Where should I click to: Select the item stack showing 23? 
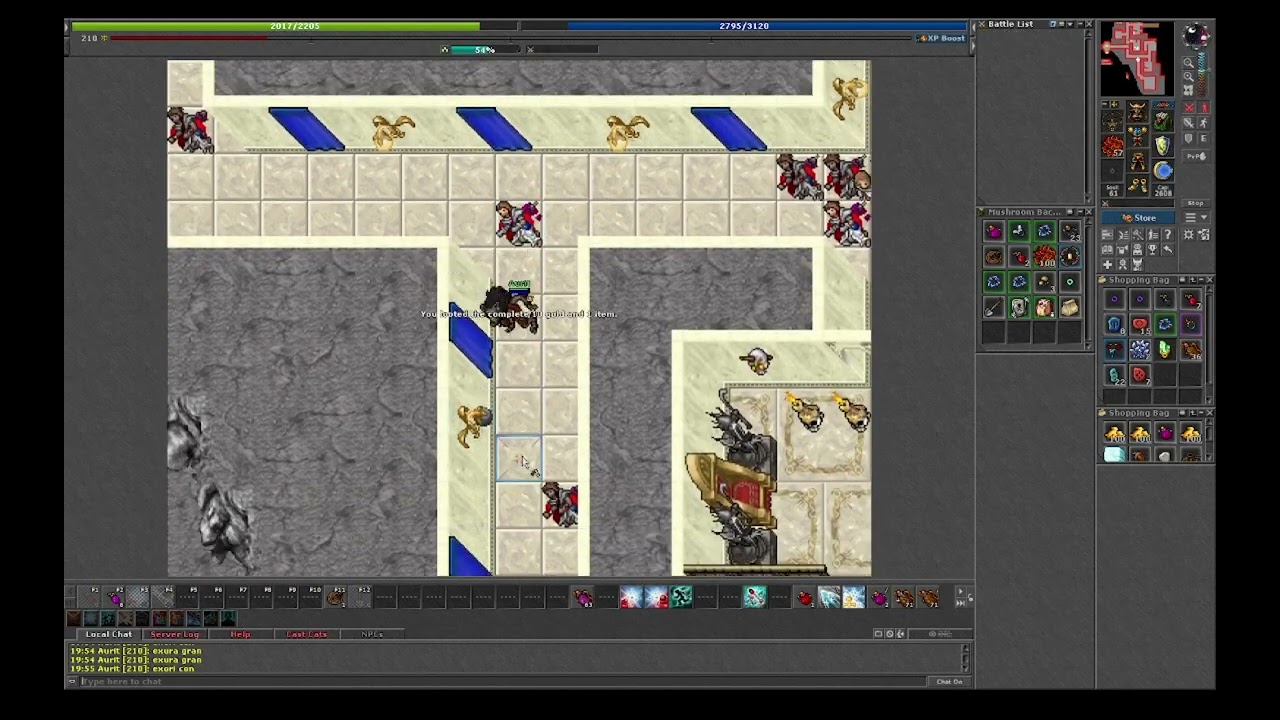[x=1070, y=231]
